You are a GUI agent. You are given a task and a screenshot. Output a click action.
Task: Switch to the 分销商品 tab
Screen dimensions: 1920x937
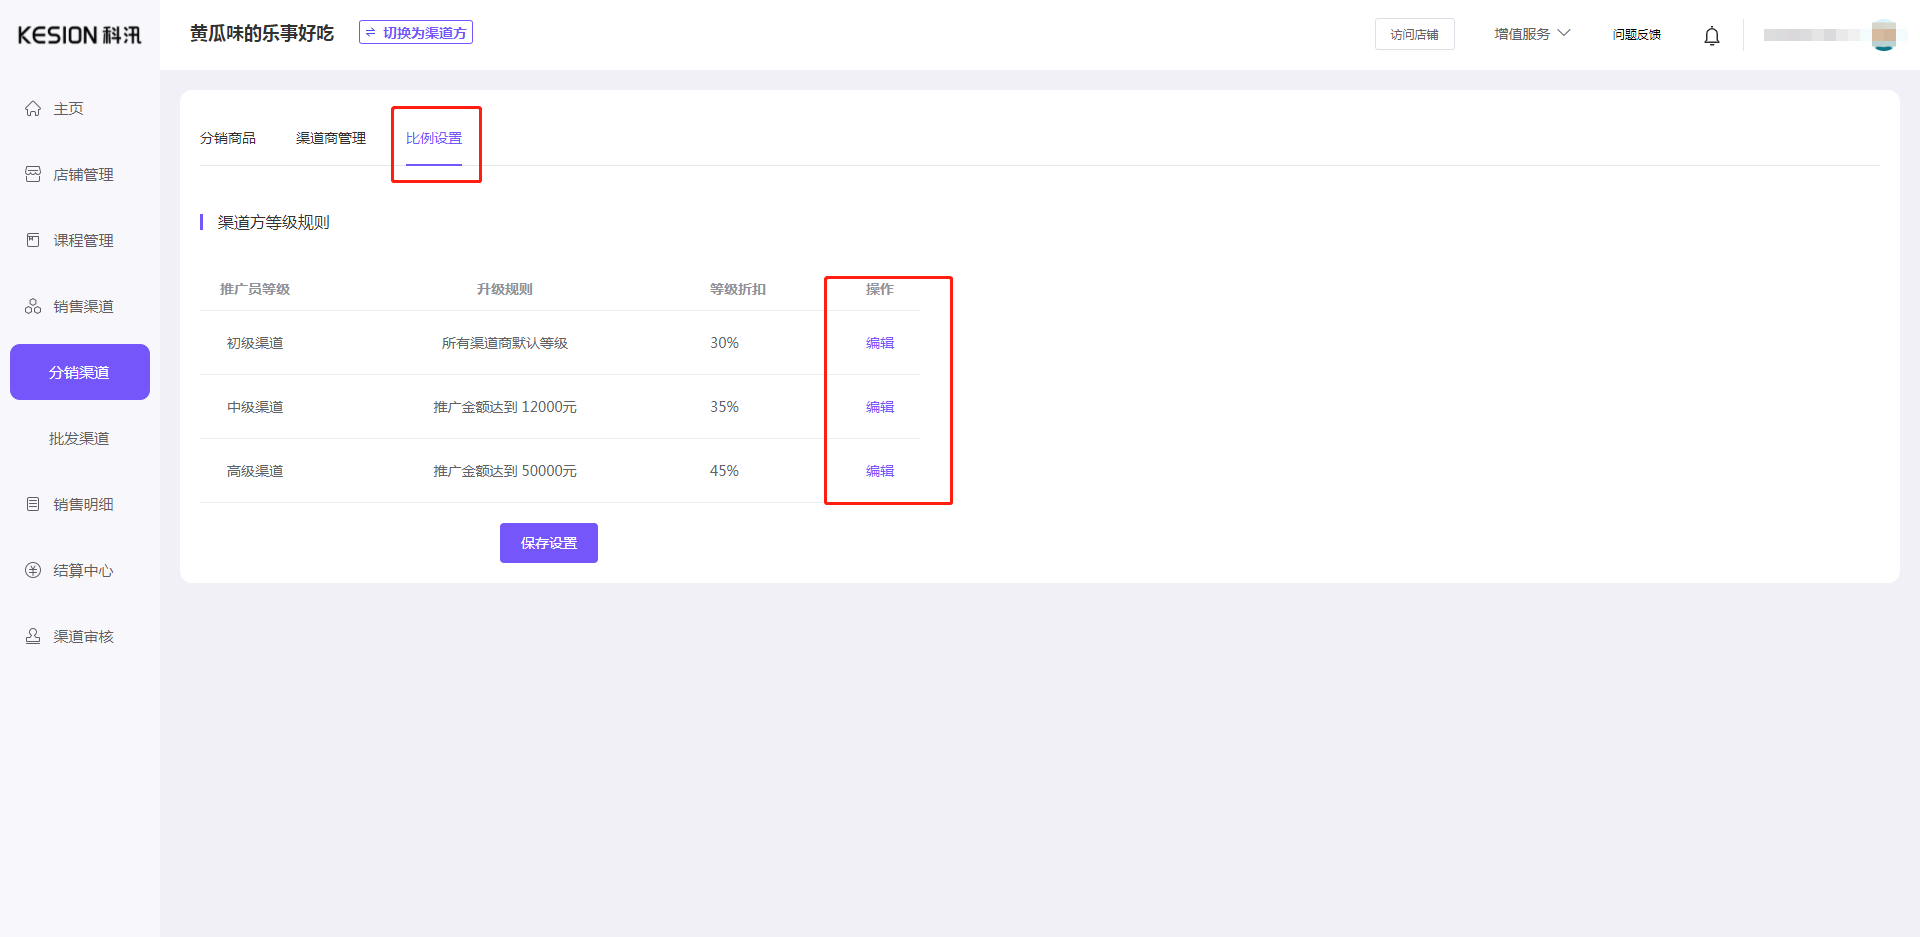(228, 138)
